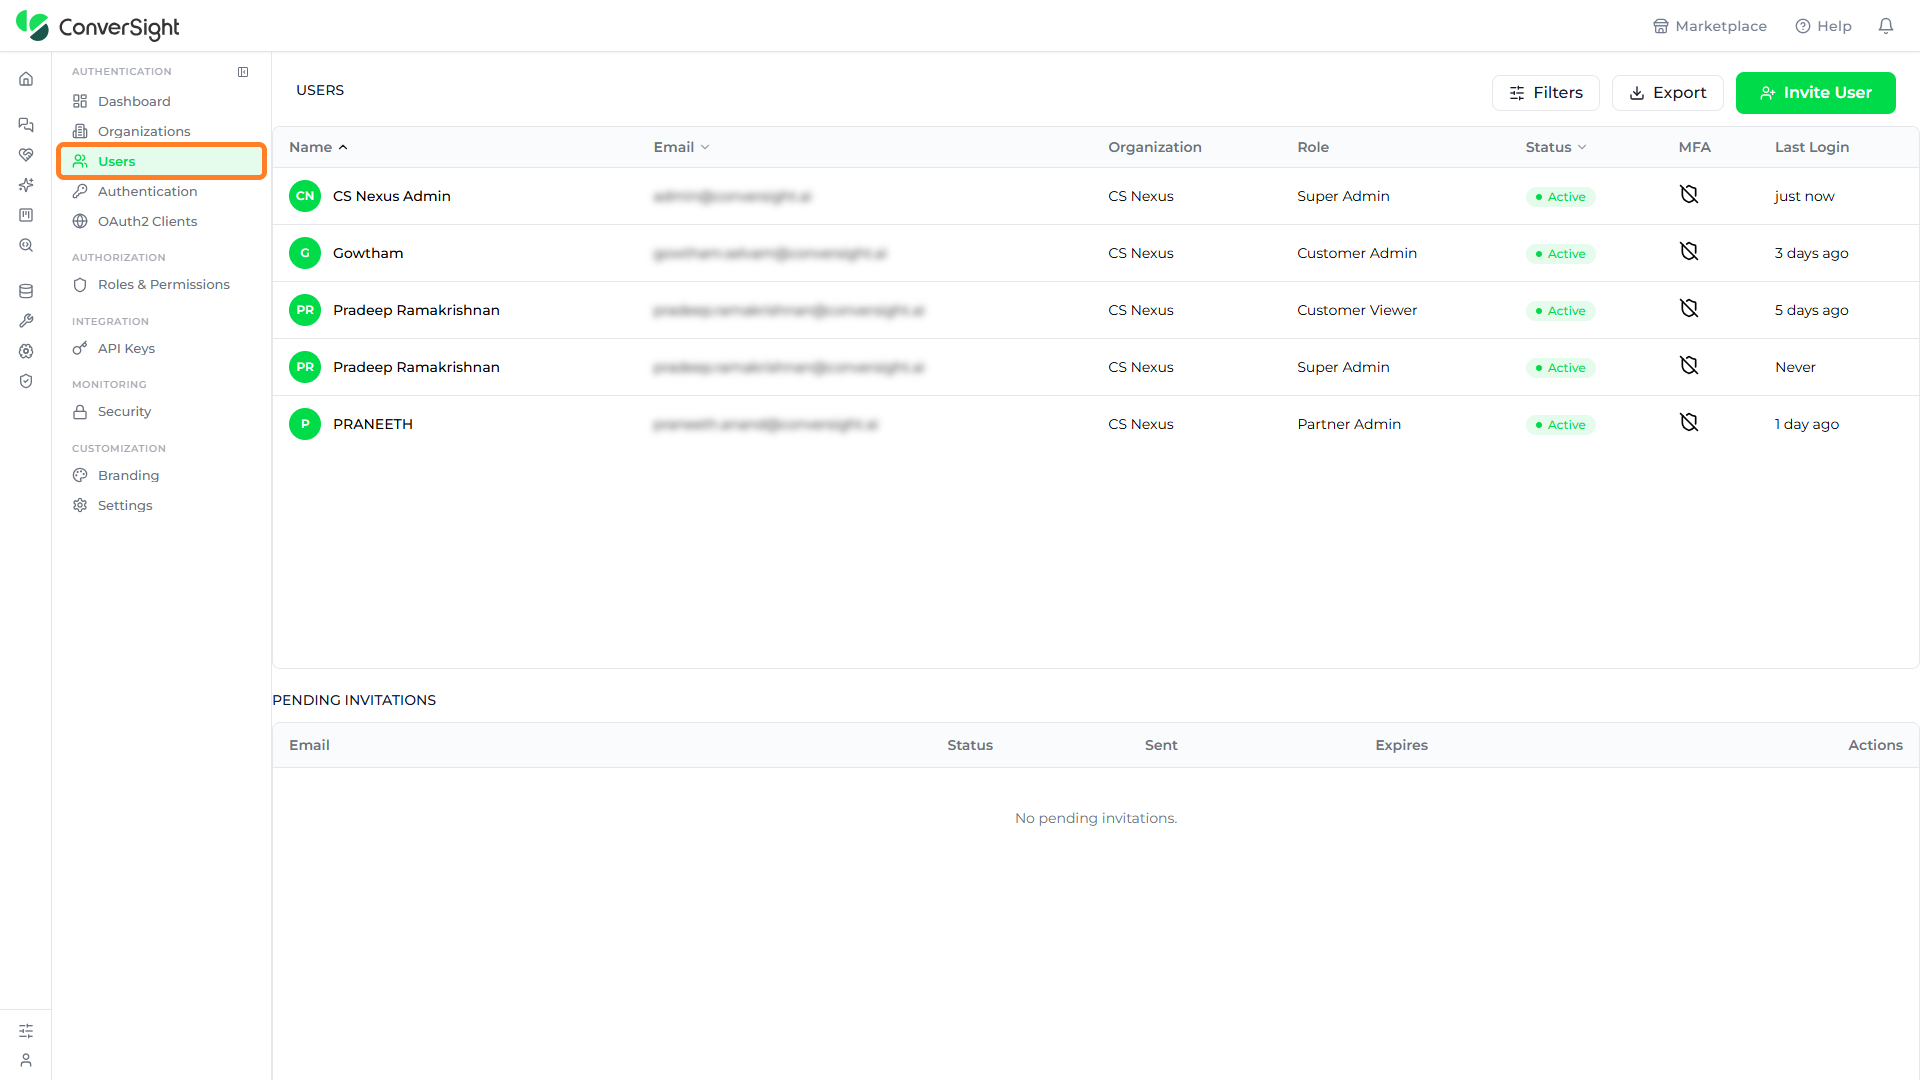This screenshot has width=1920, height=1080.
Task: Sort the table by the Email column
Action: (x=681, y=147)
